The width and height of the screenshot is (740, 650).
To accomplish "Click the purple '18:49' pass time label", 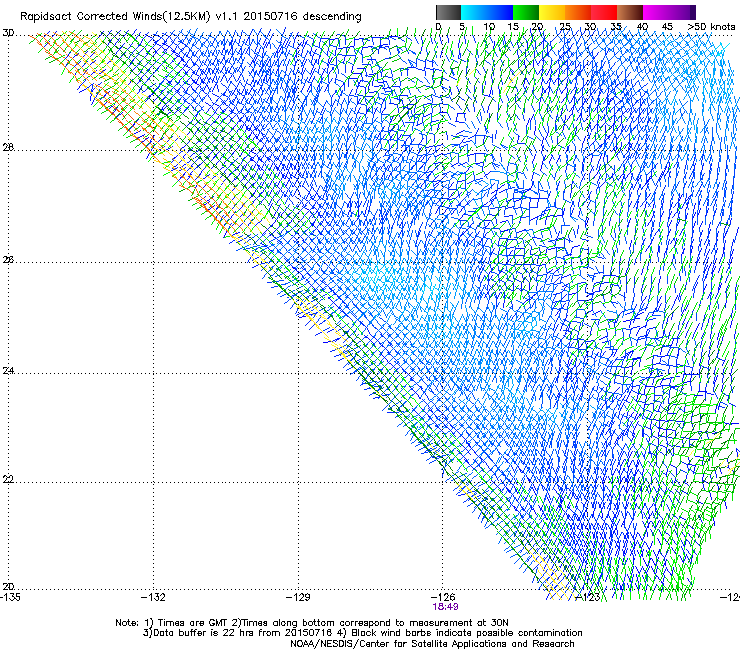I will tap(445, 607).
